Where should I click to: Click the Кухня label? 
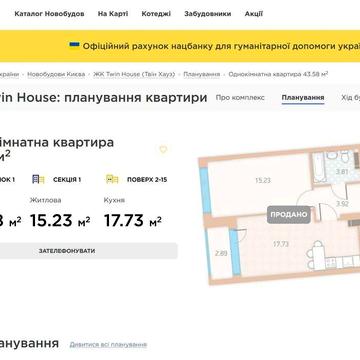(x=114, y=200)
